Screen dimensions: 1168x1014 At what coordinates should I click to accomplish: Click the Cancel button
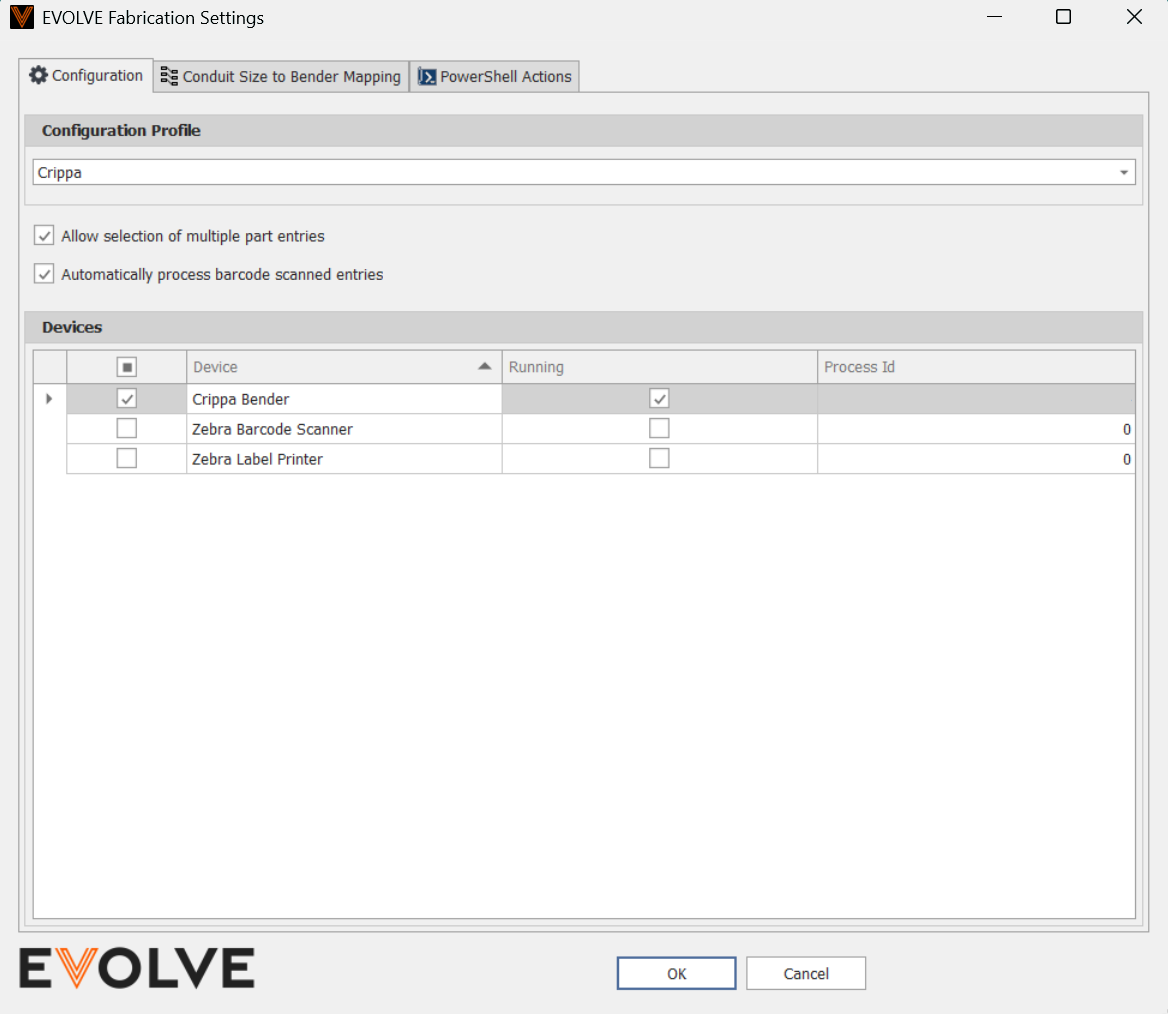(x=806, y=974)
